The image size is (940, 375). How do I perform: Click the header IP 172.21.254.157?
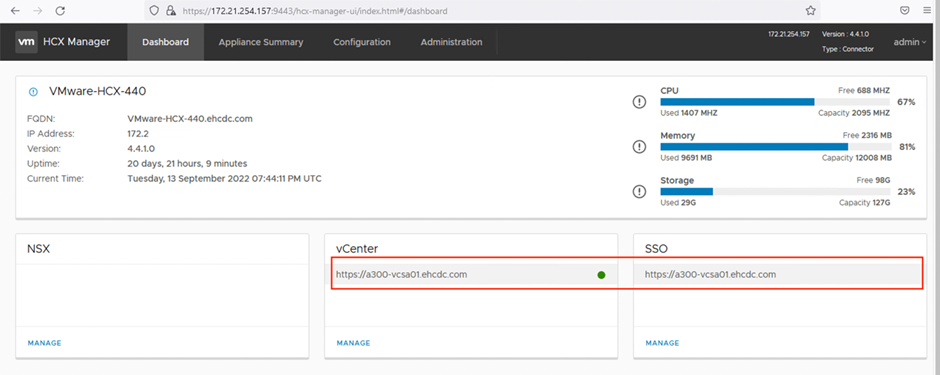789,35
